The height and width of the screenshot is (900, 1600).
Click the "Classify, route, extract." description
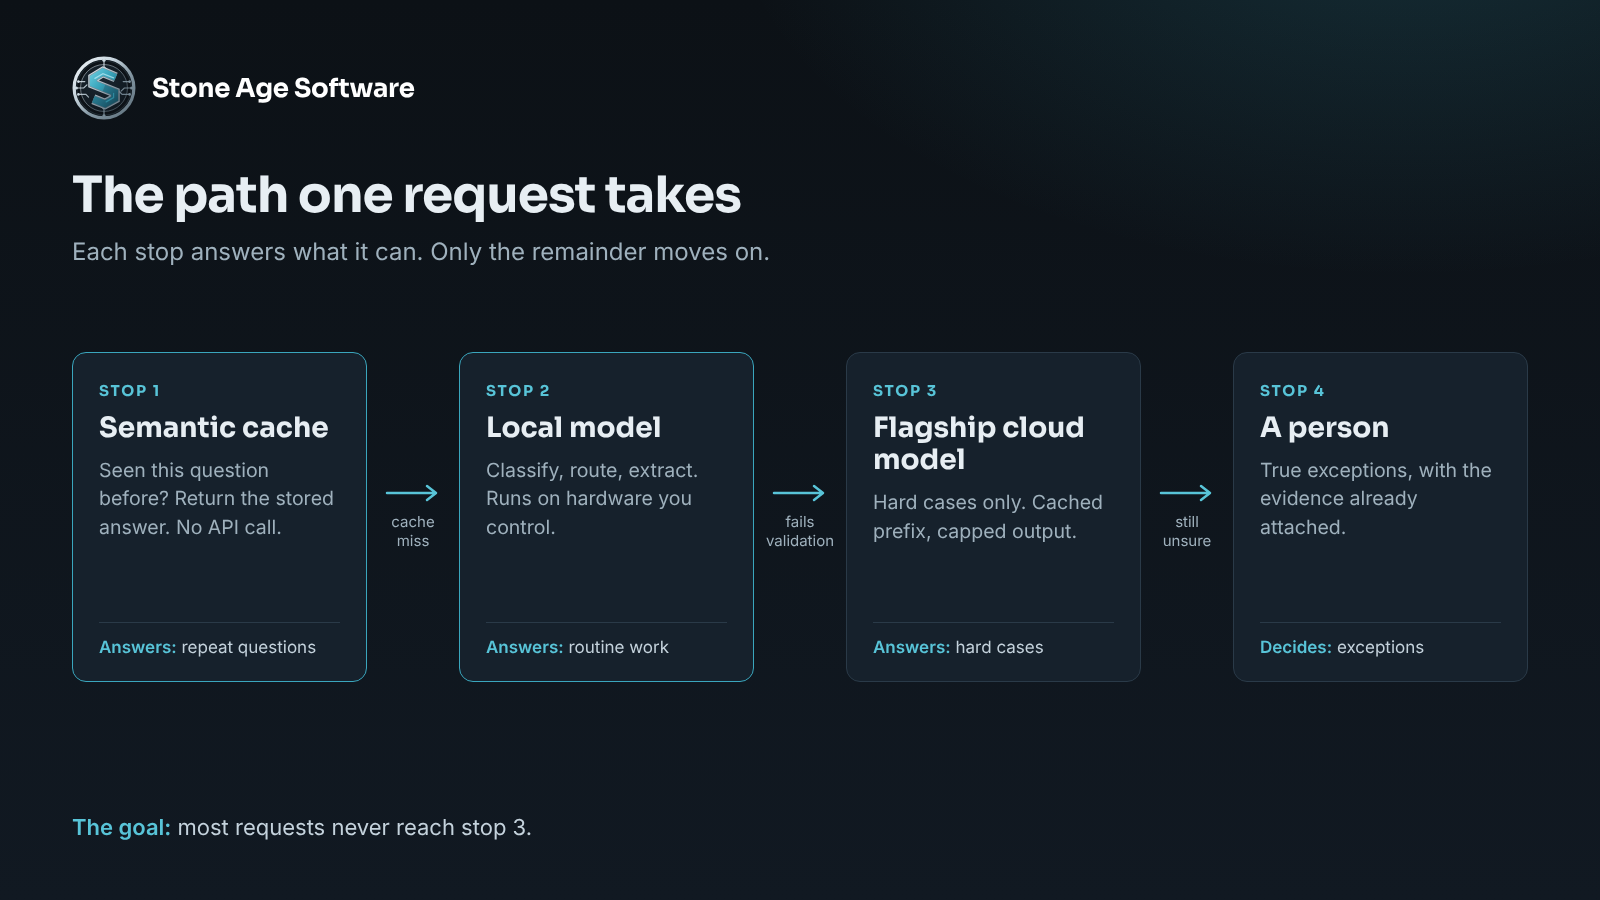pyautogui.click(x=592, y=498)
